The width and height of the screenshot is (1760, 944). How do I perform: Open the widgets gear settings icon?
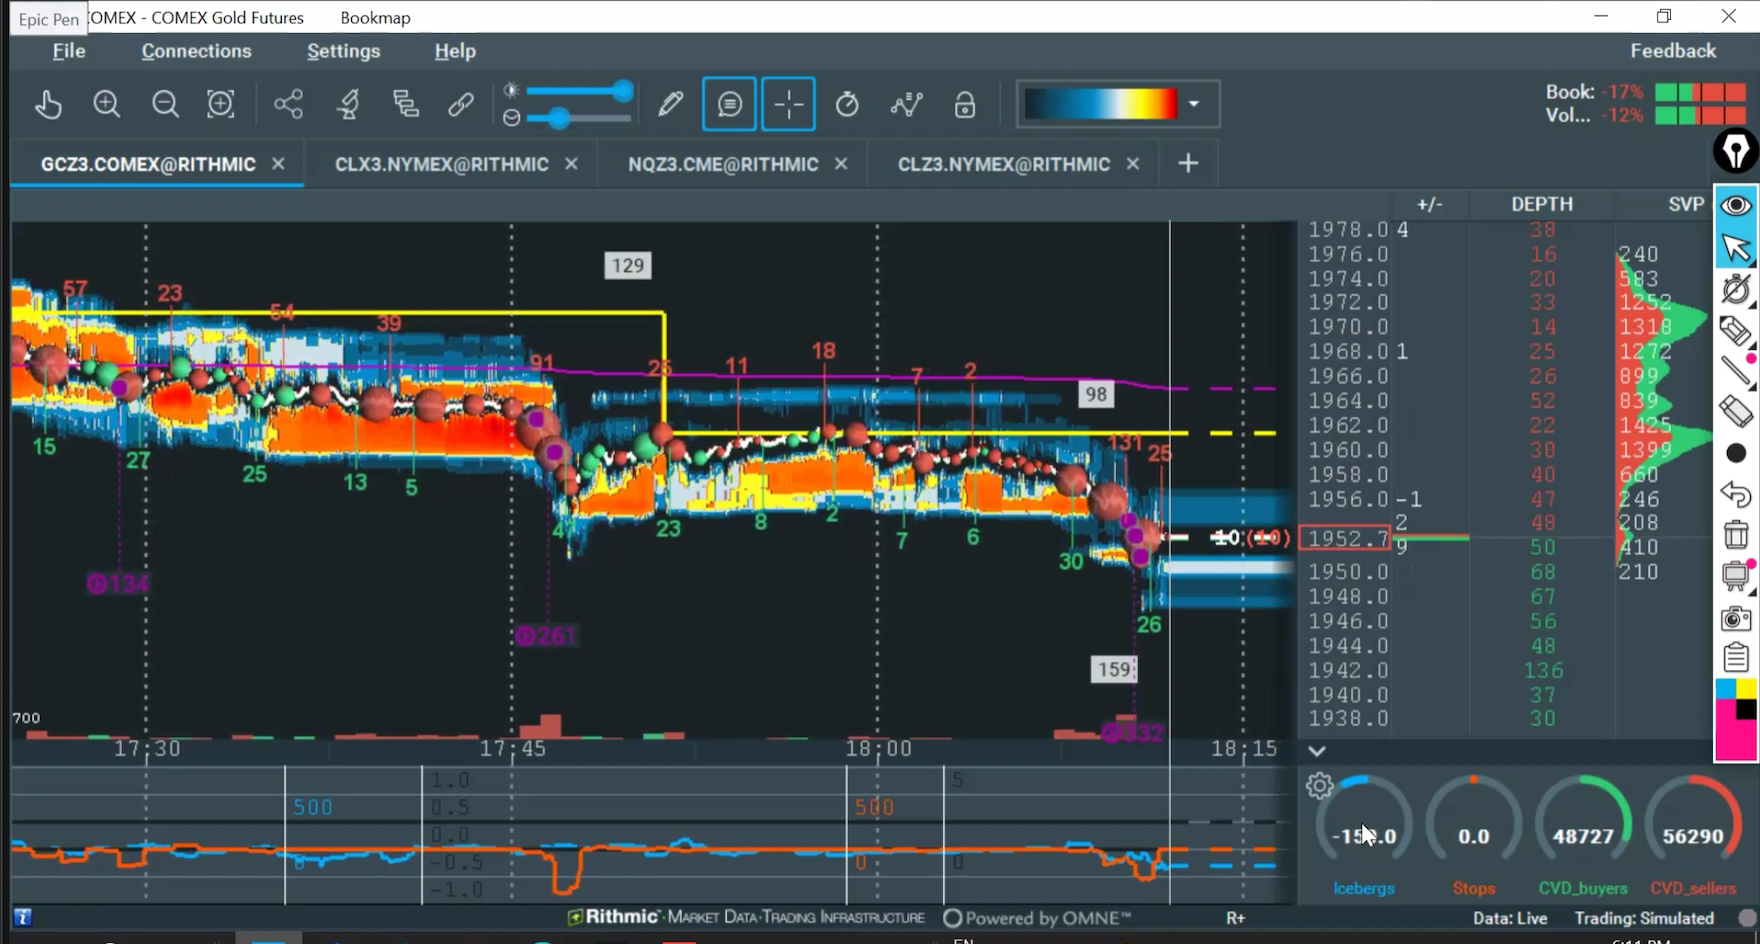point(1320,786)
